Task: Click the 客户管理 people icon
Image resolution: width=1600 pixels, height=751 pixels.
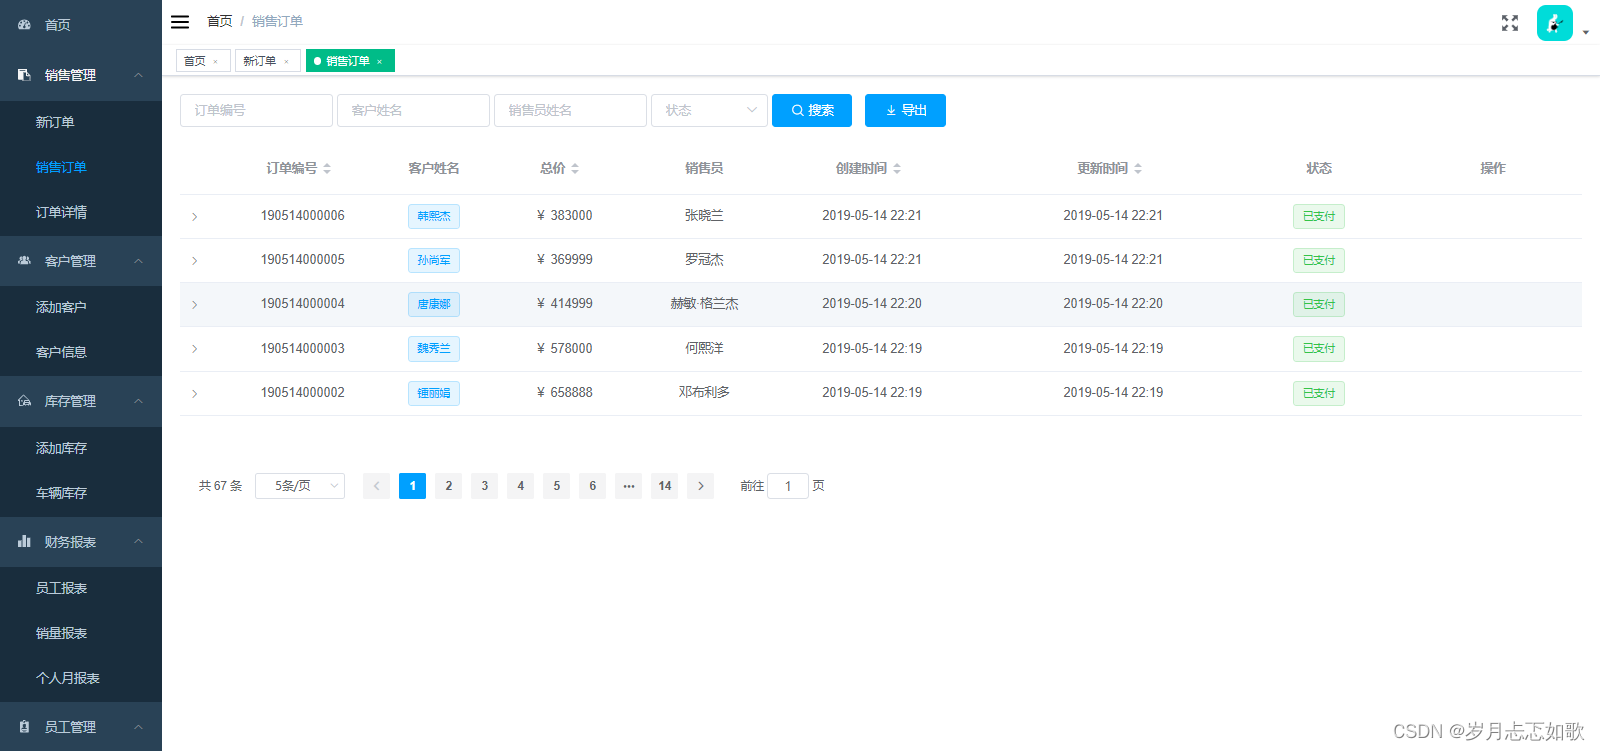Action: pos(24,261)
